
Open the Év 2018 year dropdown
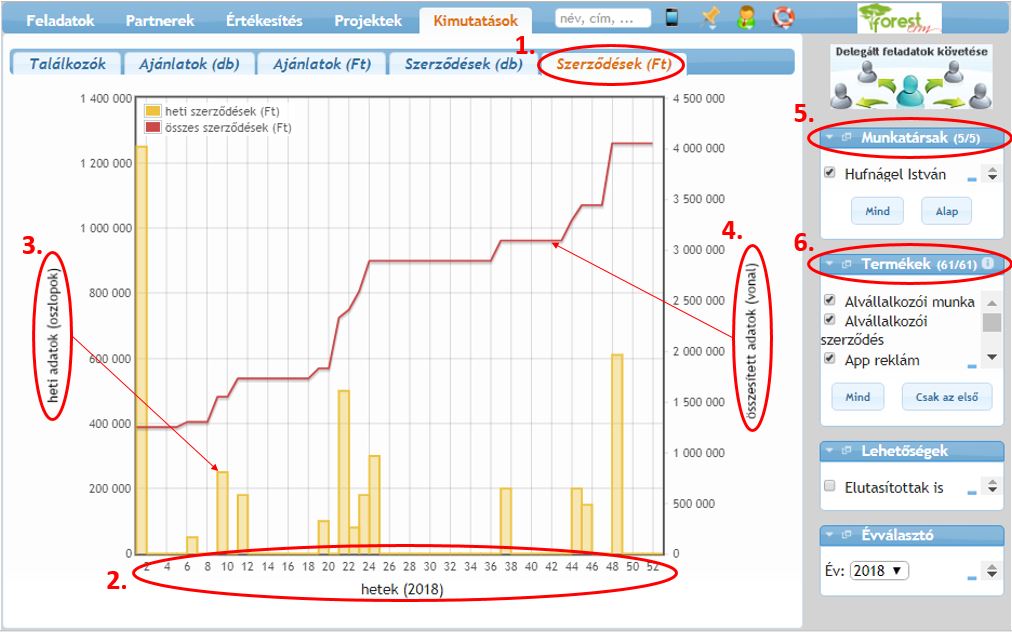pyautogui.click(x=879, y=571)
